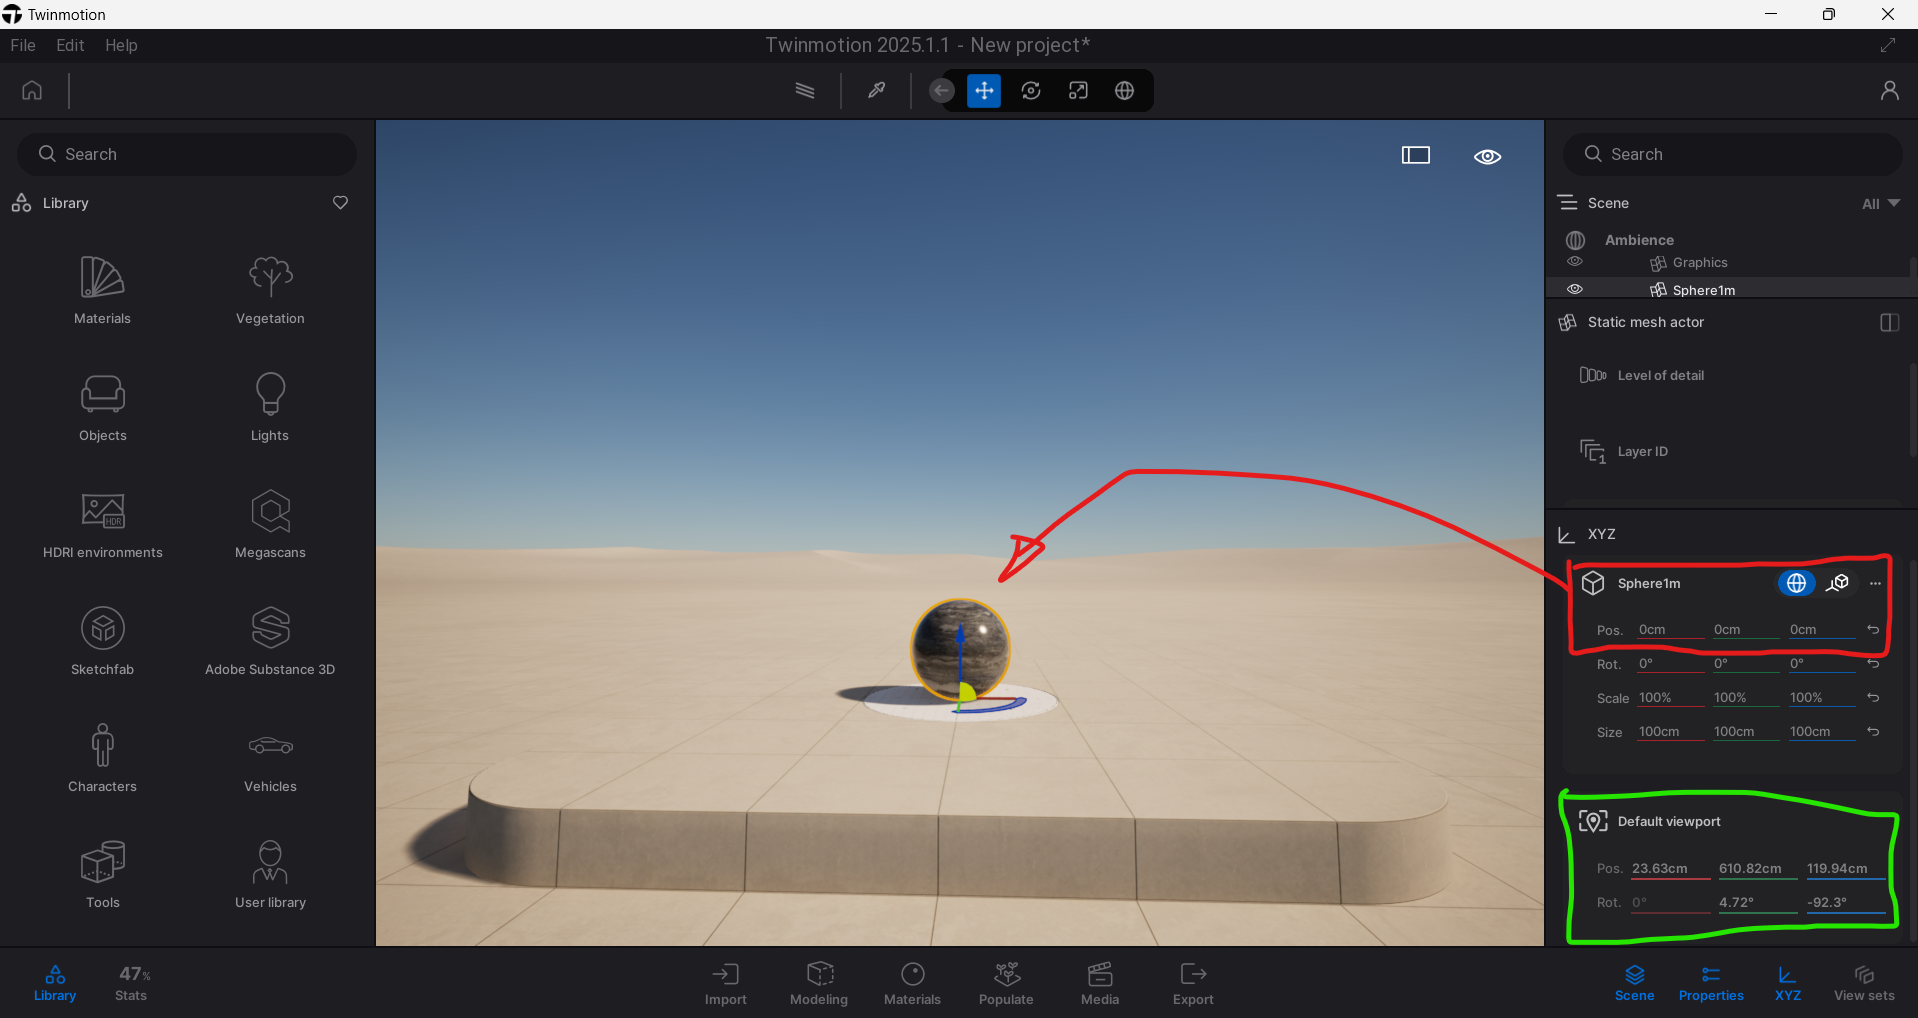The image size is (1918, 1018).
Task: Click the material picker eyedropper icon
Action: pyautogui.click(x=876, y=91)
